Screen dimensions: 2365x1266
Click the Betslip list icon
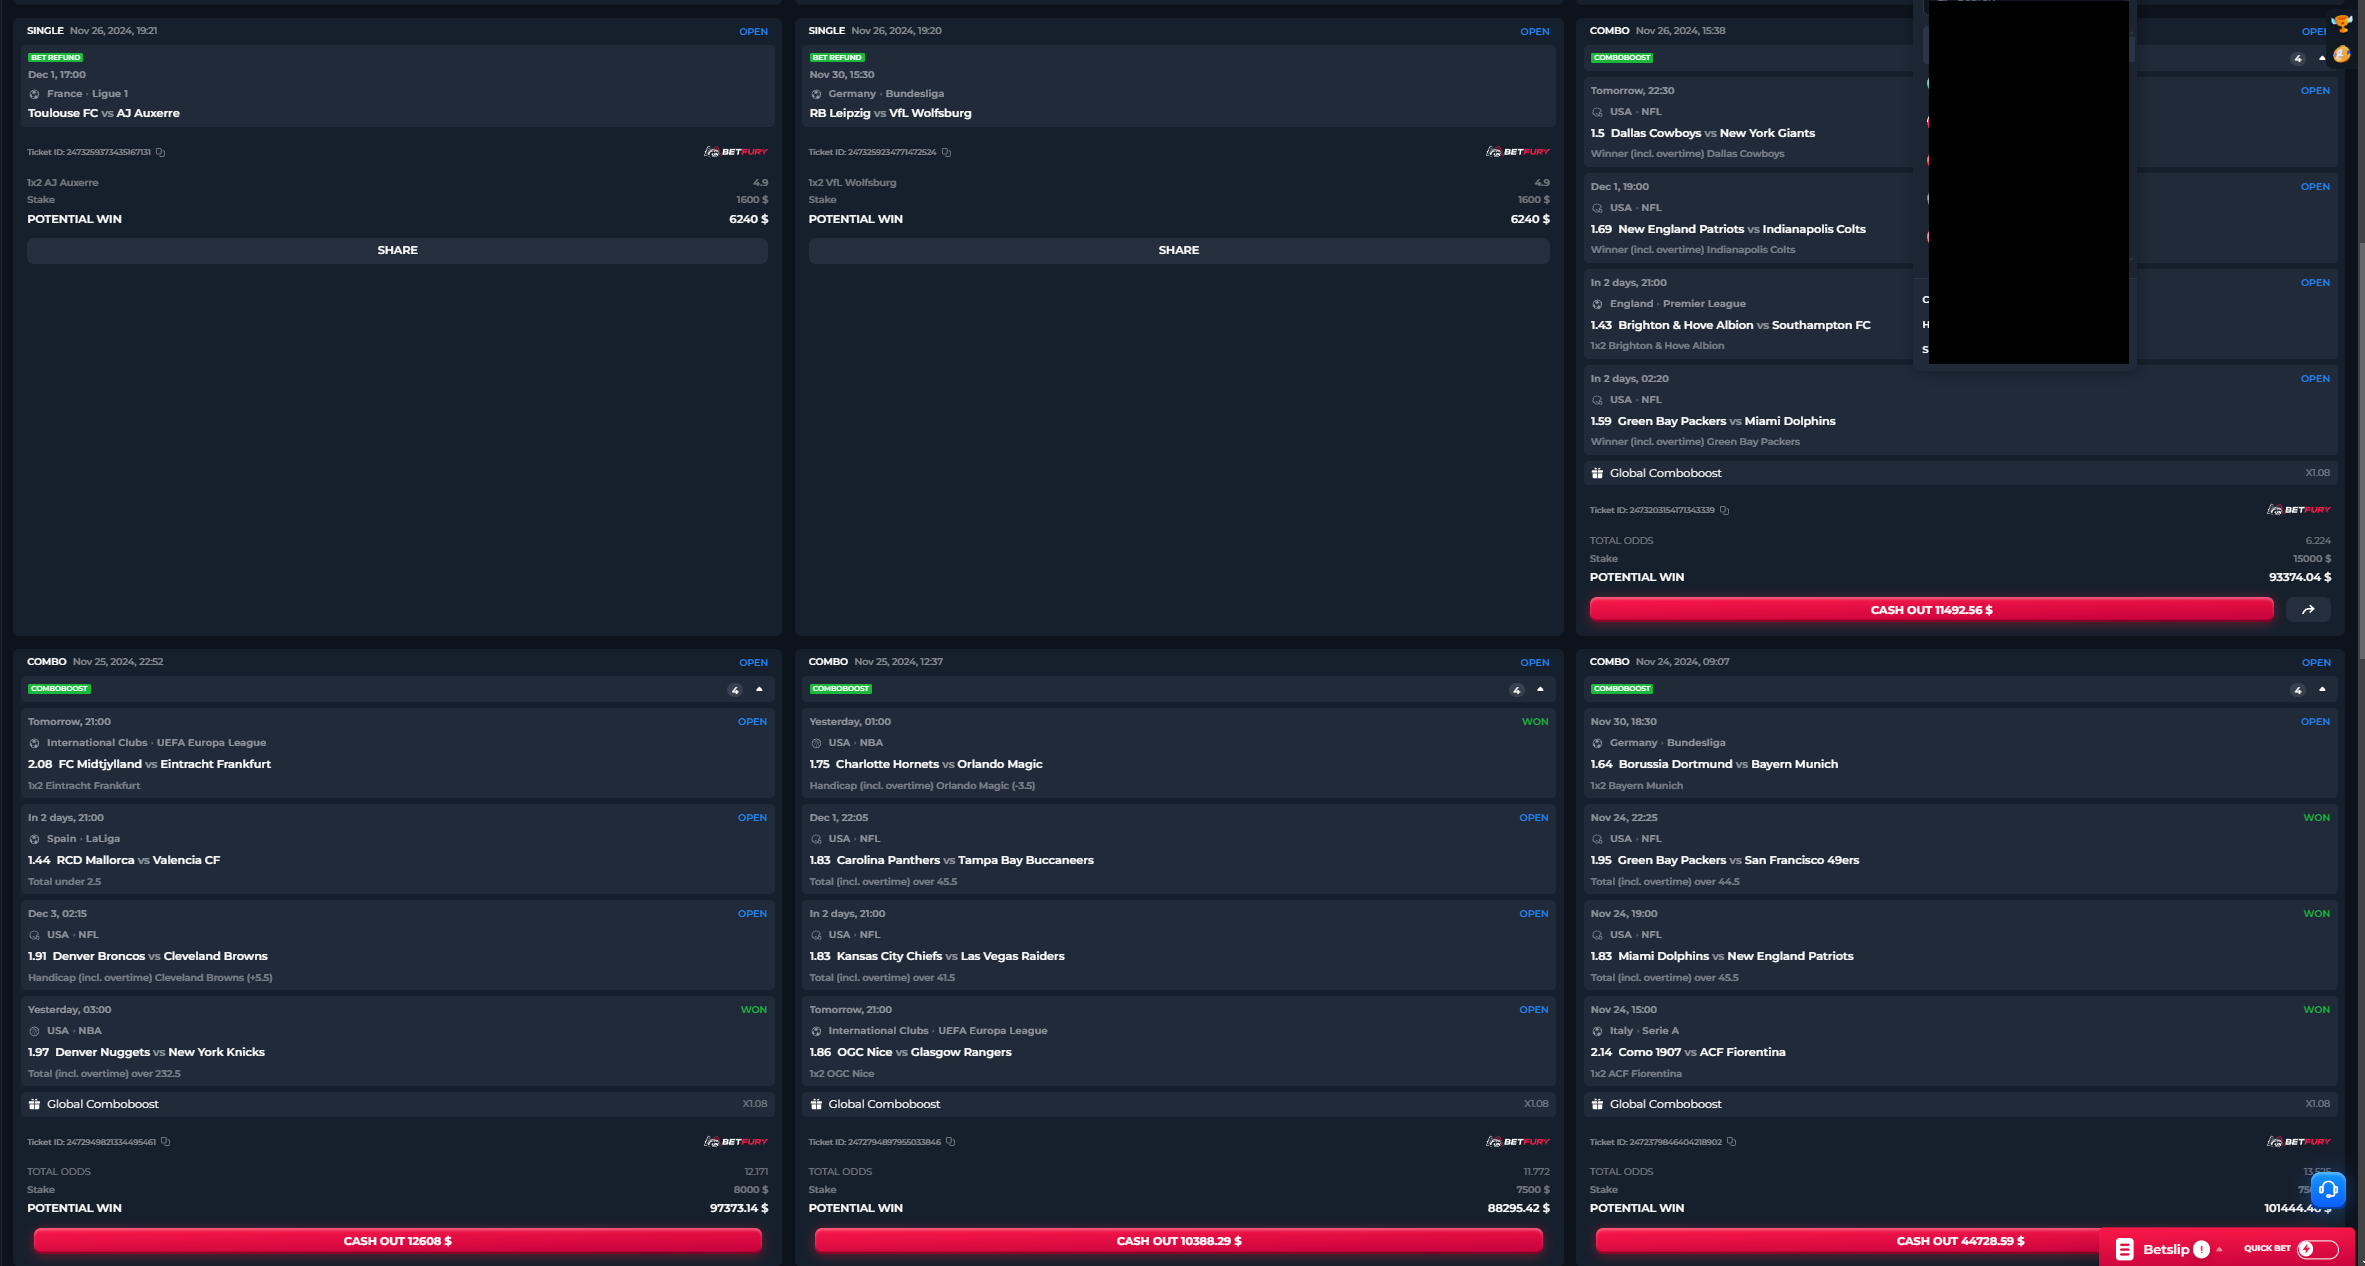(x=2125, y=1249)
